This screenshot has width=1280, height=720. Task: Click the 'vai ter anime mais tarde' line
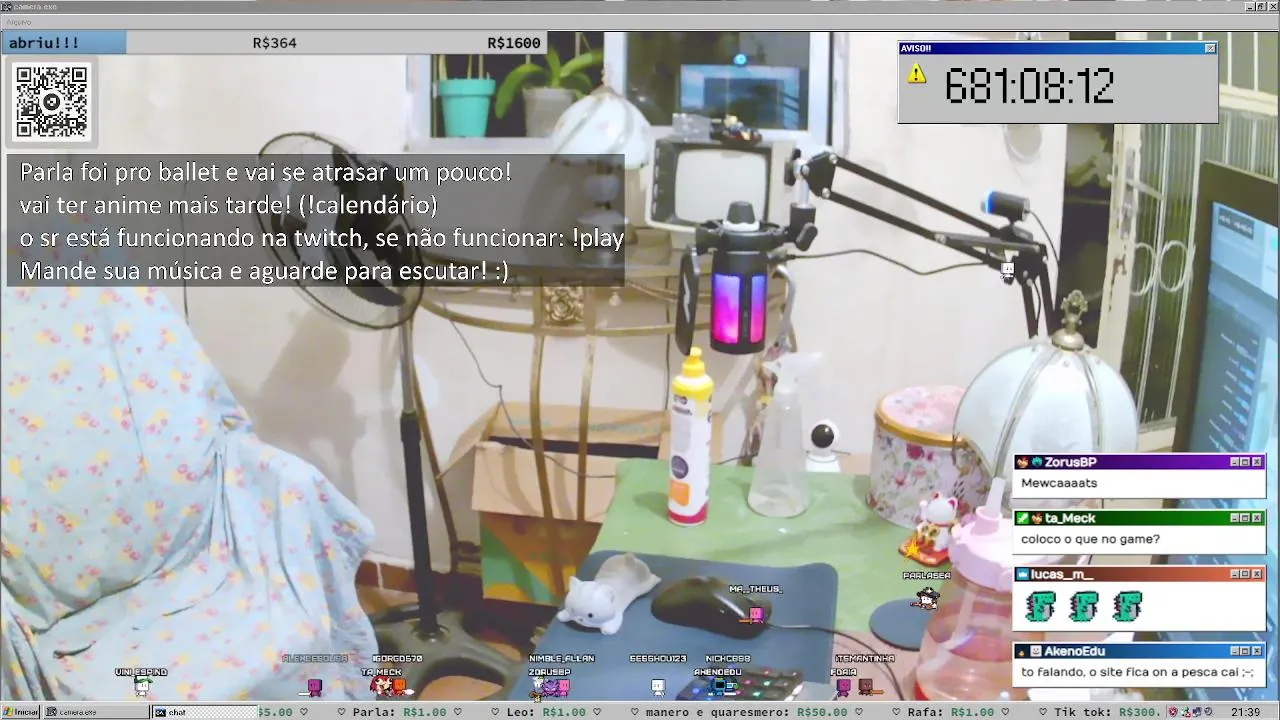pyautogui.click(x=229, y=205)
